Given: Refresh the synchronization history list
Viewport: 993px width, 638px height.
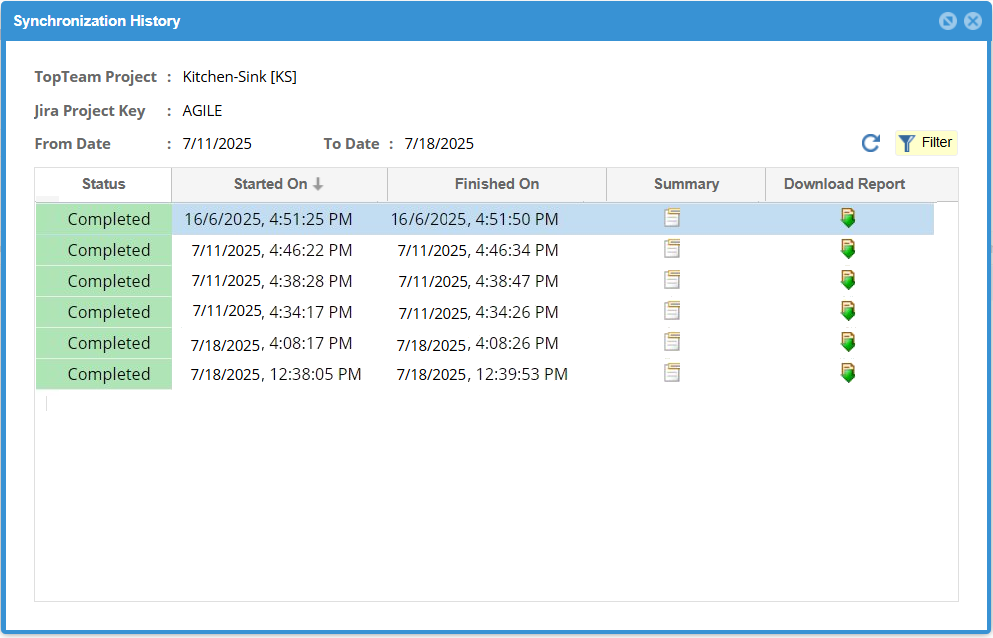Looking at the screenshot, I should click(870, 143).
